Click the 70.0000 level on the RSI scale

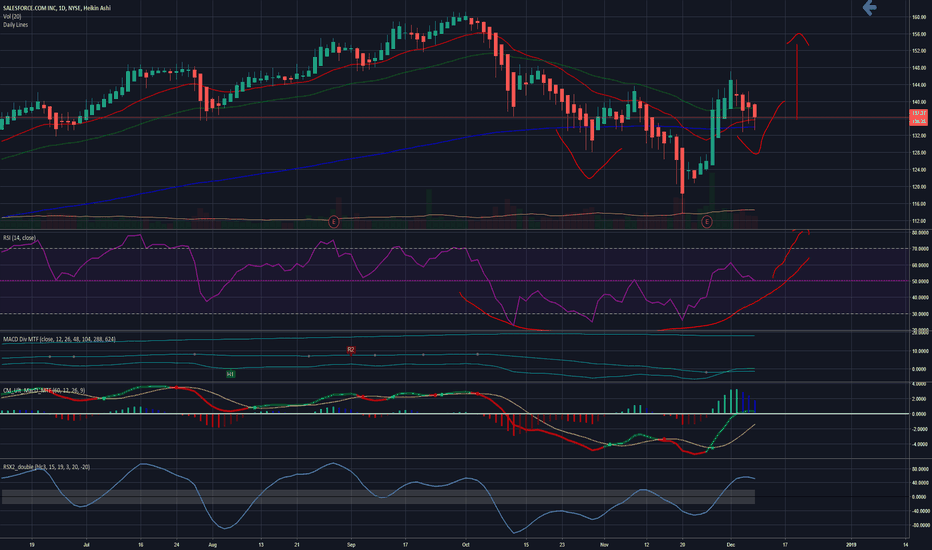pyautogui.click(x=920, y=249)
